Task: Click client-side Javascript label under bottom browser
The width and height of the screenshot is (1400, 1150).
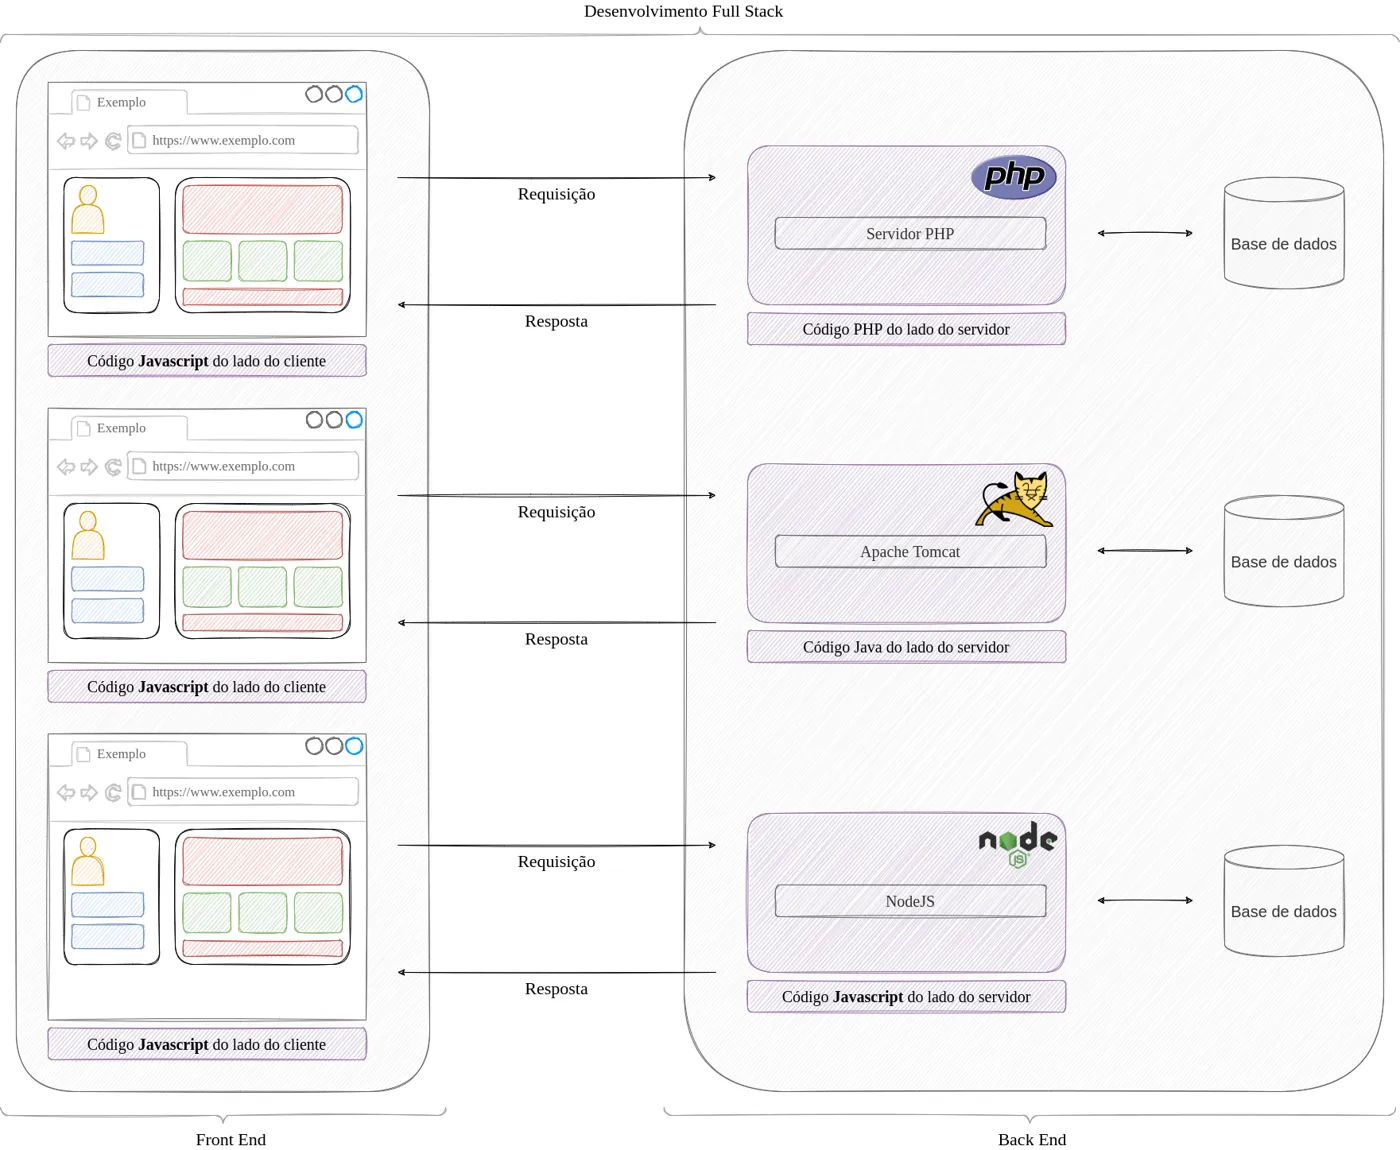Action: [x=207, y=1044]
